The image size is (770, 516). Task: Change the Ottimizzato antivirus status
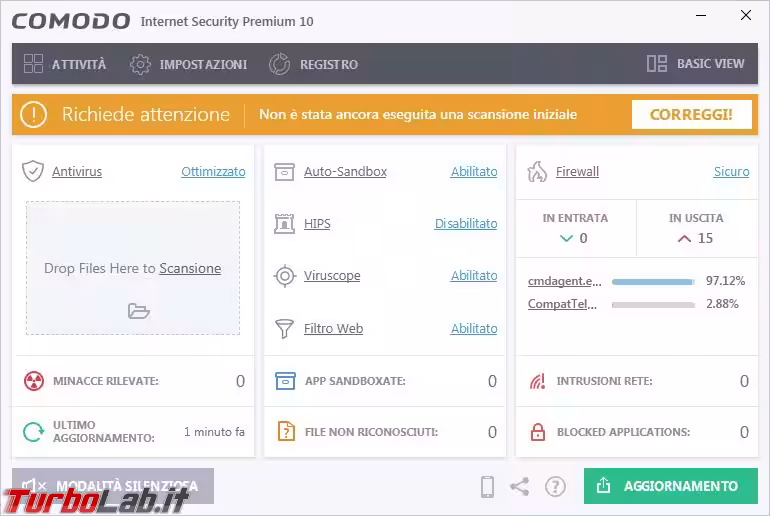(x=213, y=171)
